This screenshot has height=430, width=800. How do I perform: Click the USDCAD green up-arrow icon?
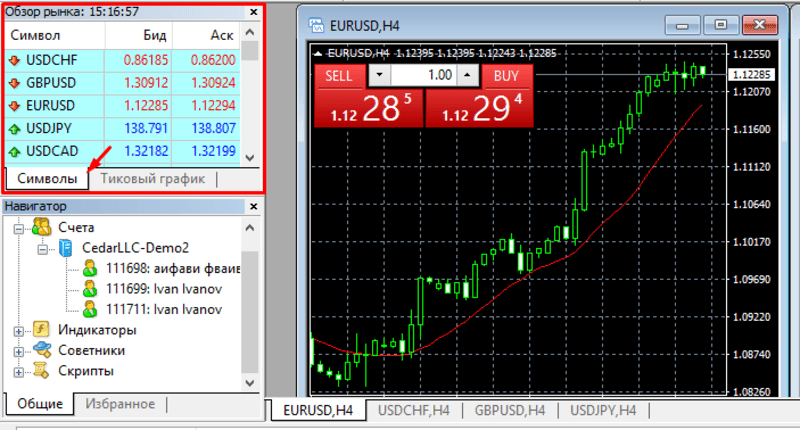coord(14,151)
